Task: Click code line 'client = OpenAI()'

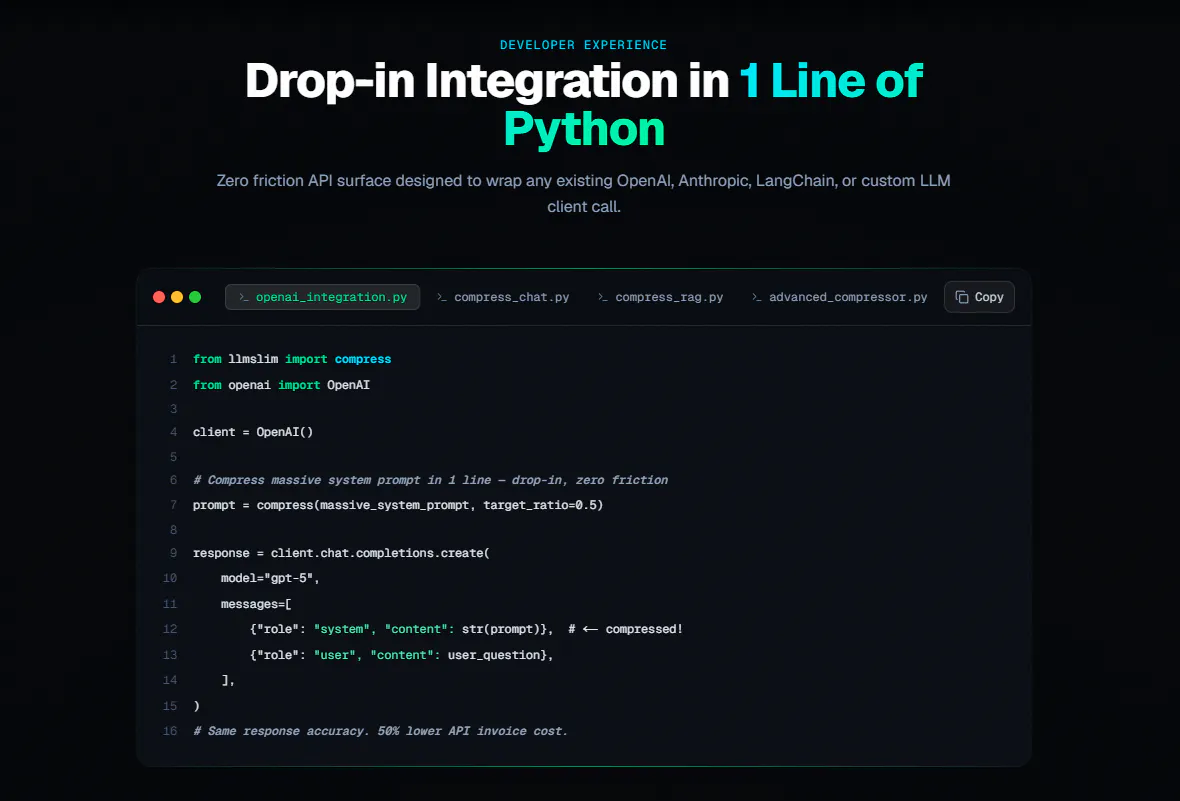Action: point(253,432)
